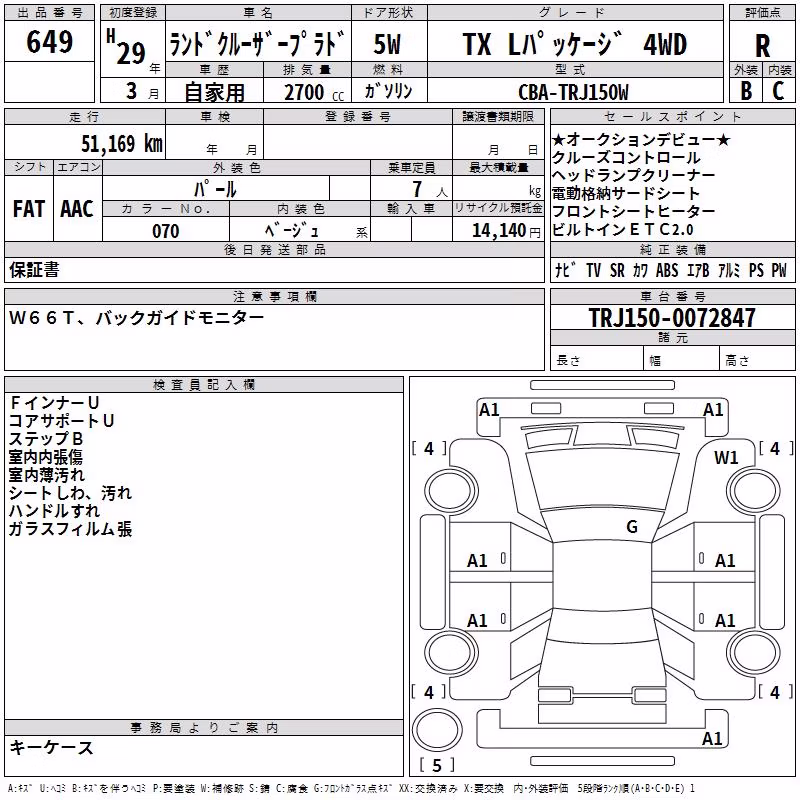Select the 純正装備 header
Image resolution: width=800 pixels, height=800 pixels.
673,249
